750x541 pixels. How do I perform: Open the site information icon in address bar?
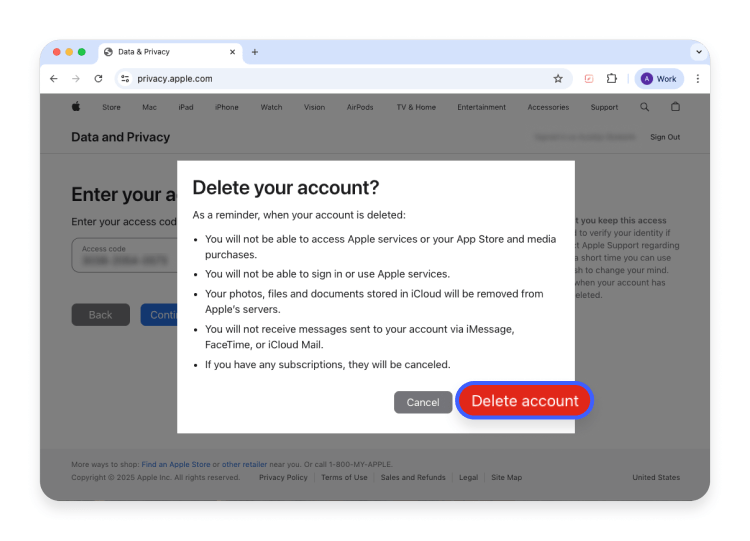tap(125, 78)
